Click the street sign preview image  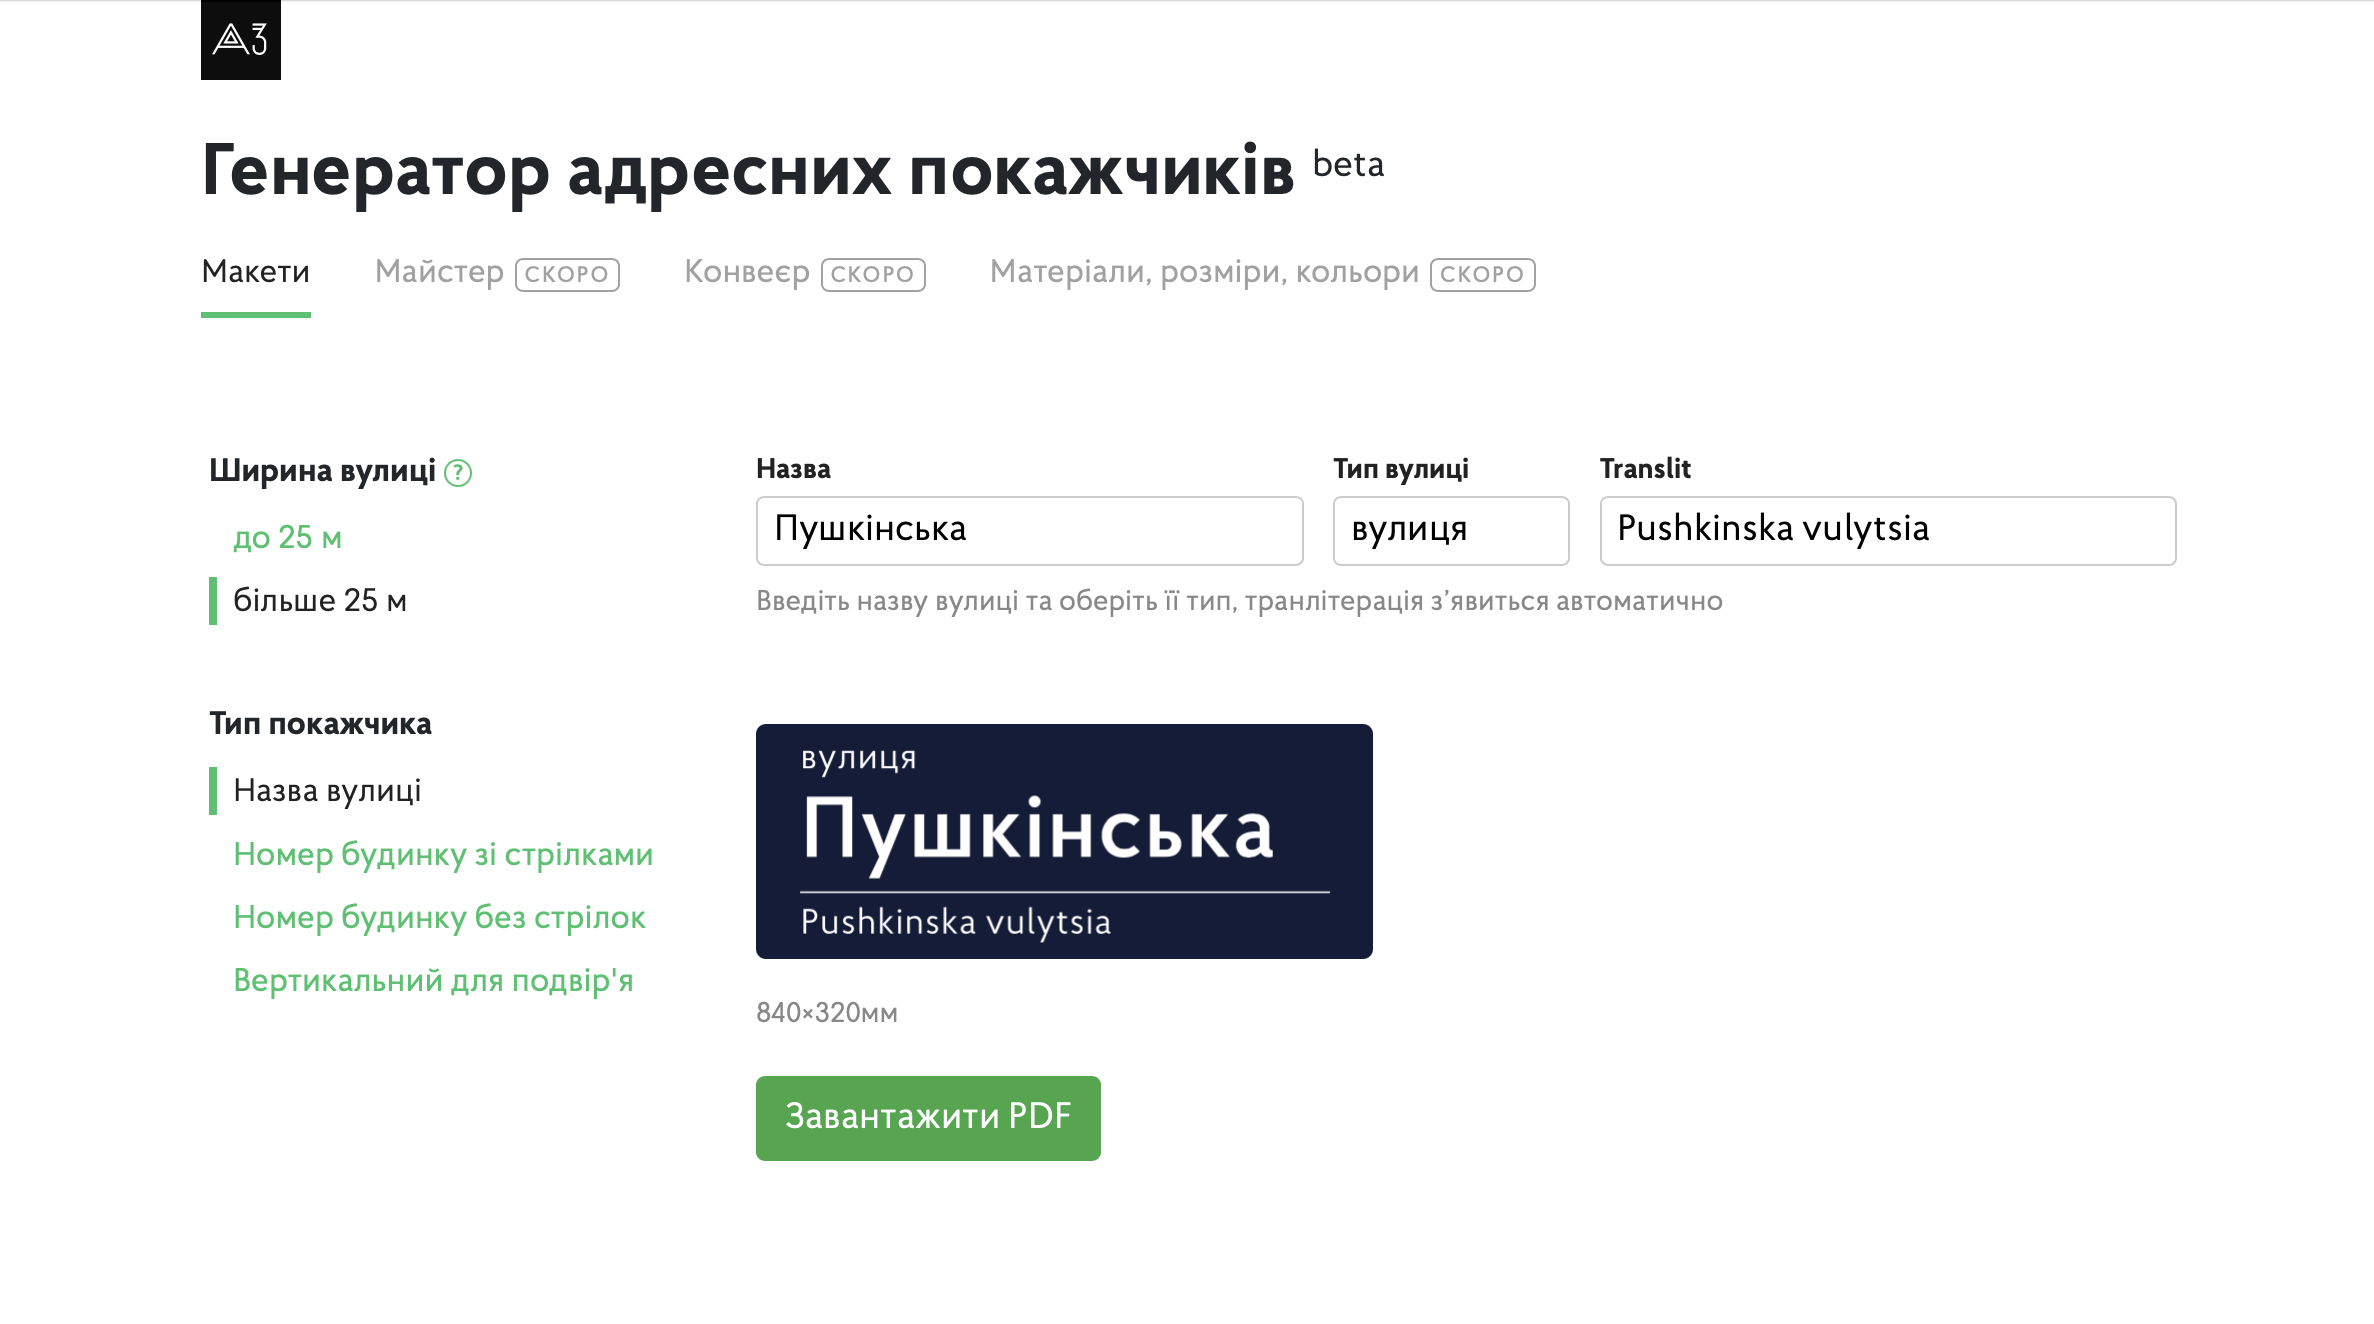1064,841
